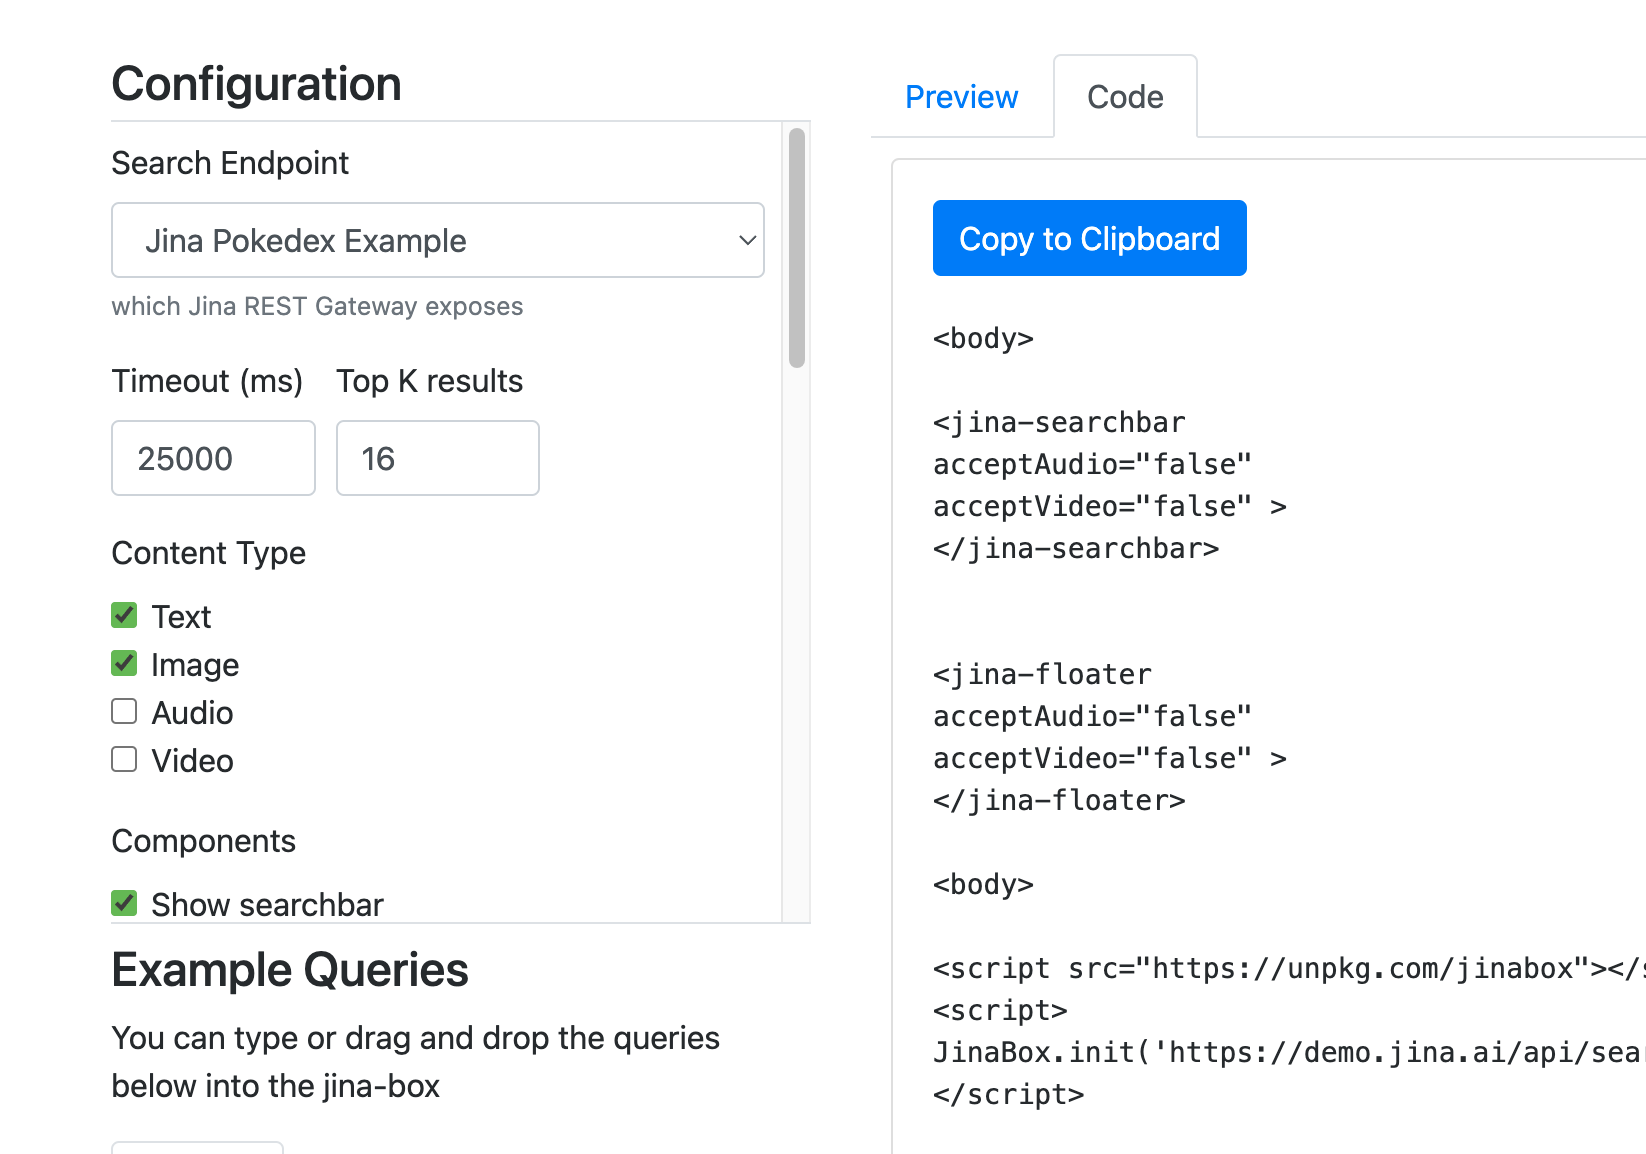The height and width of the screenshot is (1154, 1646).
Task: Enable the Audio content type
Action: (123, 711)
